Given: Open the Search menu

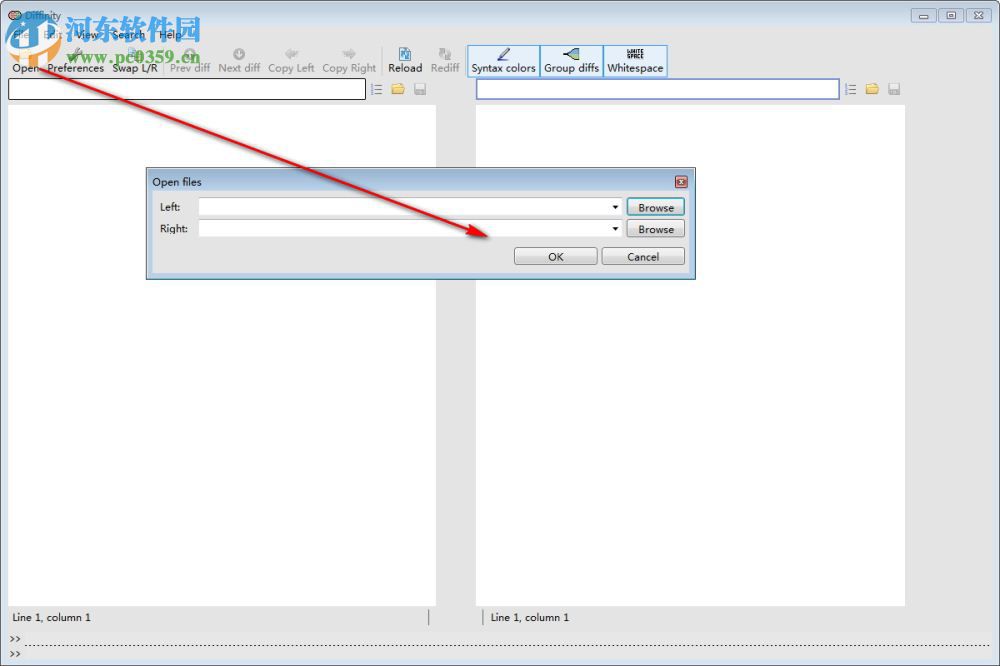Looking at the screenshot, I should [x=128, y=35].
